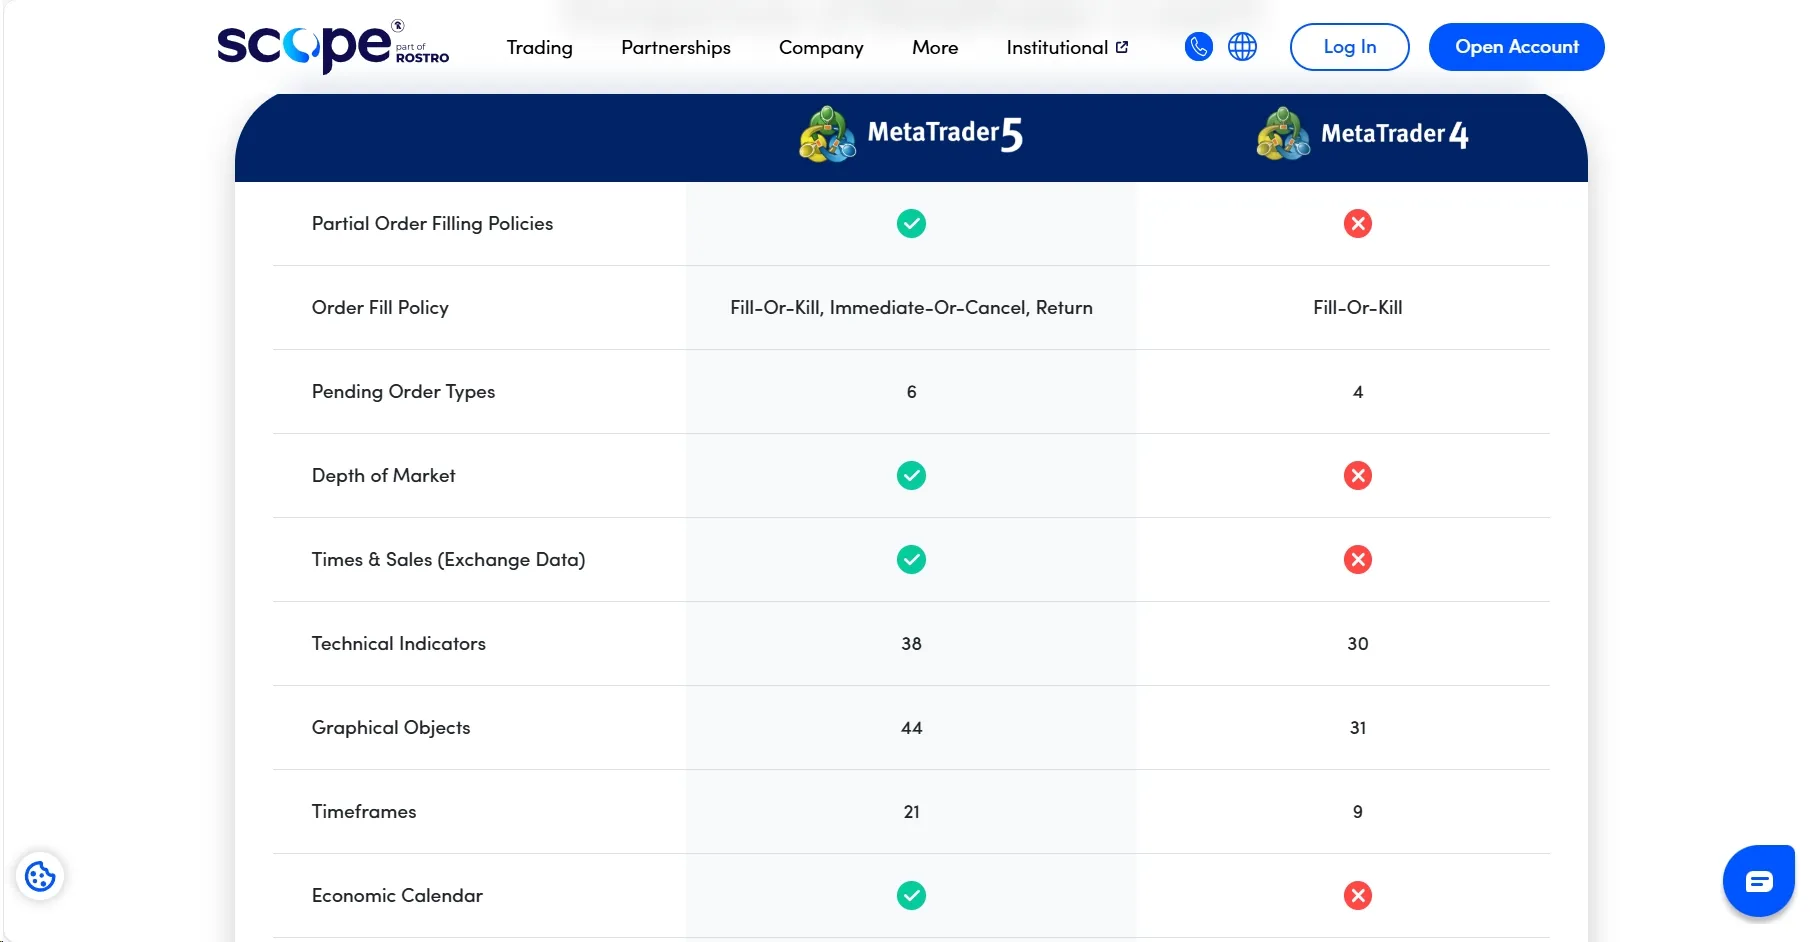Click MT4 red cross for Times & Sales
The width and height of the screenshot is (1811, 942).
pos(1358,560)
